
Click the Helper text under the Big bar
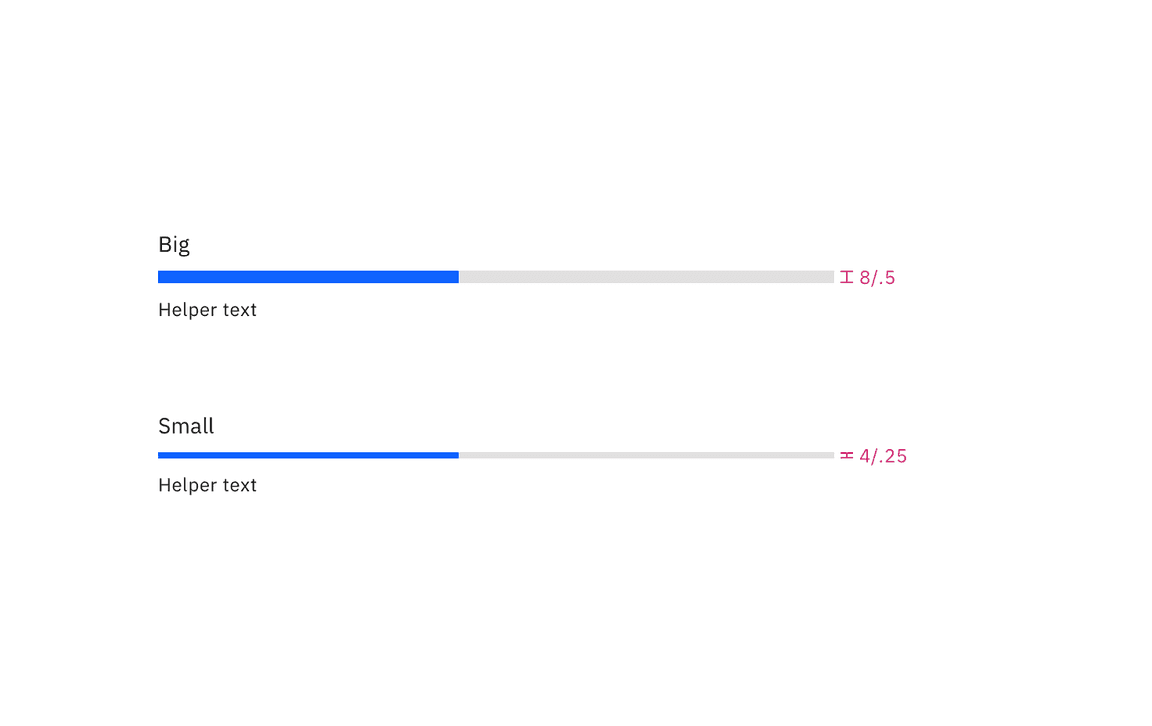207,310
